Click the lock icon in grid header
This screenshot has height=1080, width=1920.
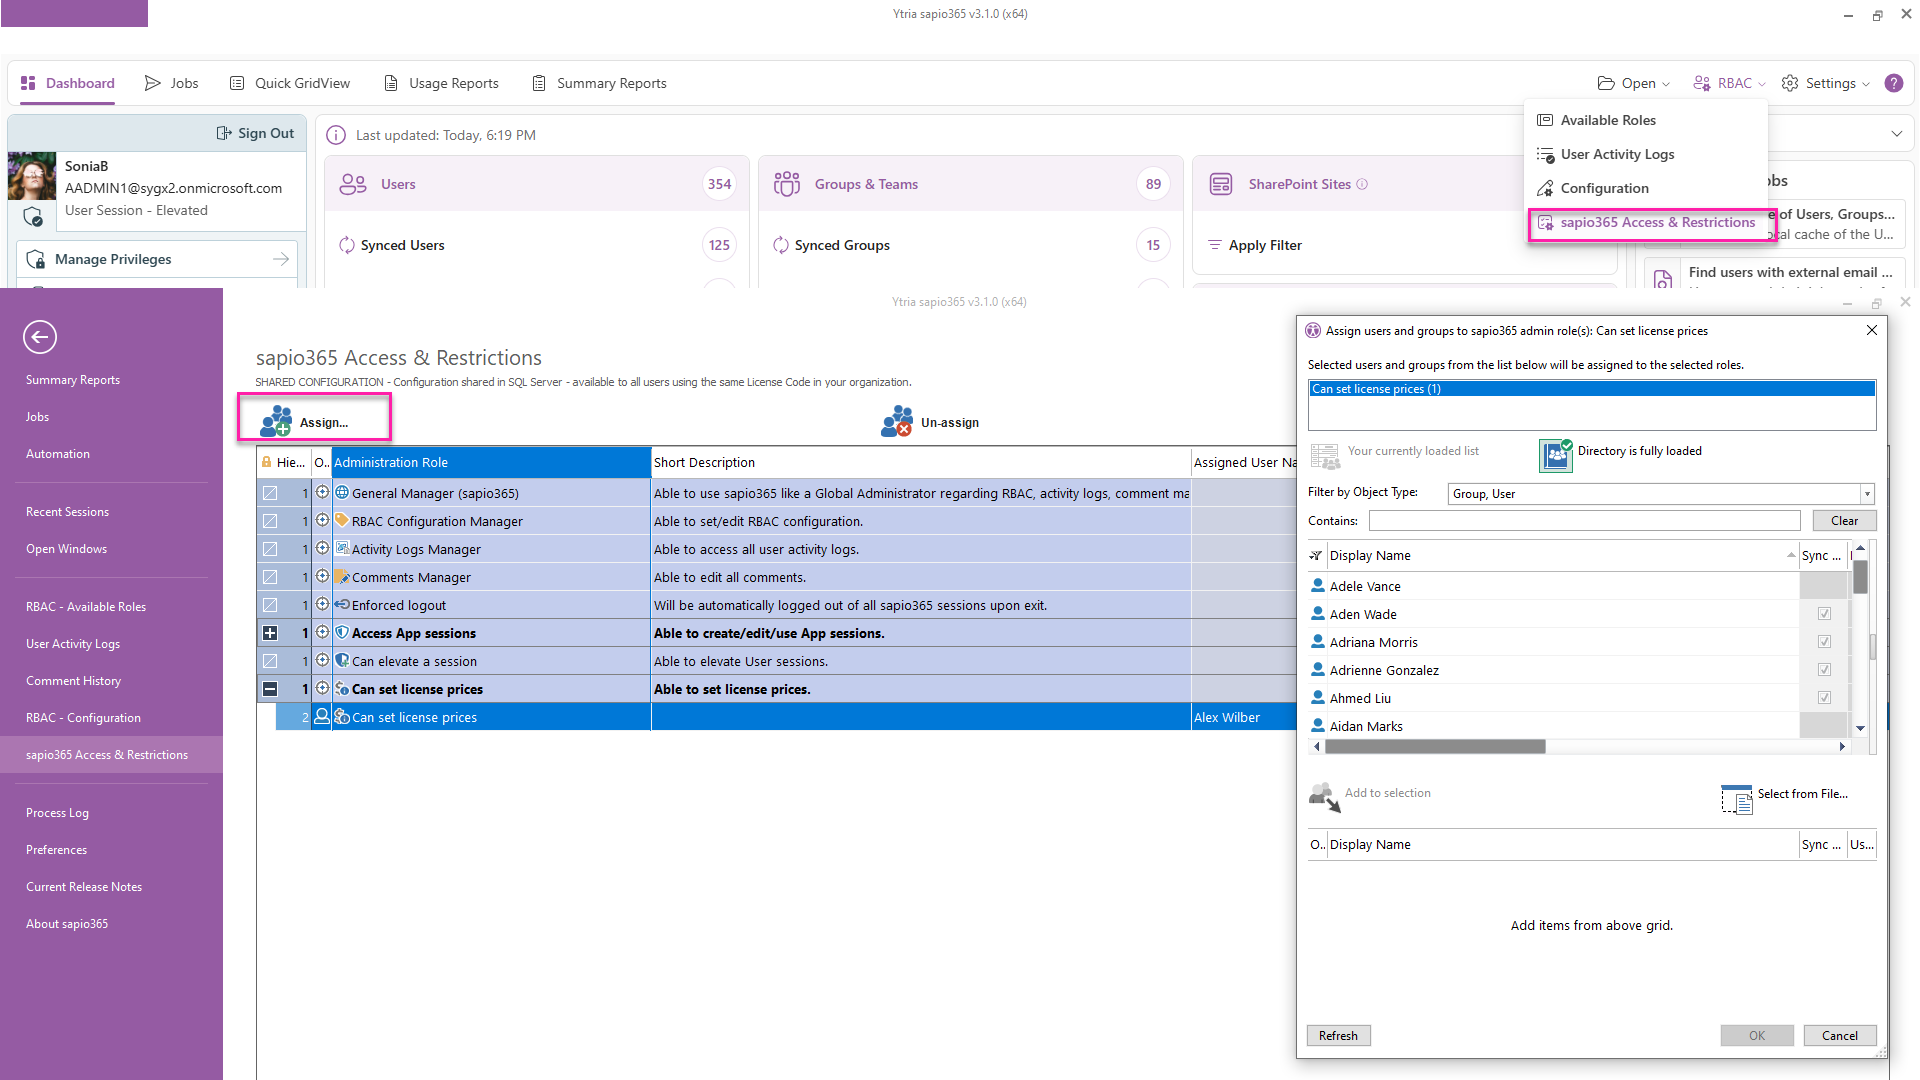pos(267,462)
